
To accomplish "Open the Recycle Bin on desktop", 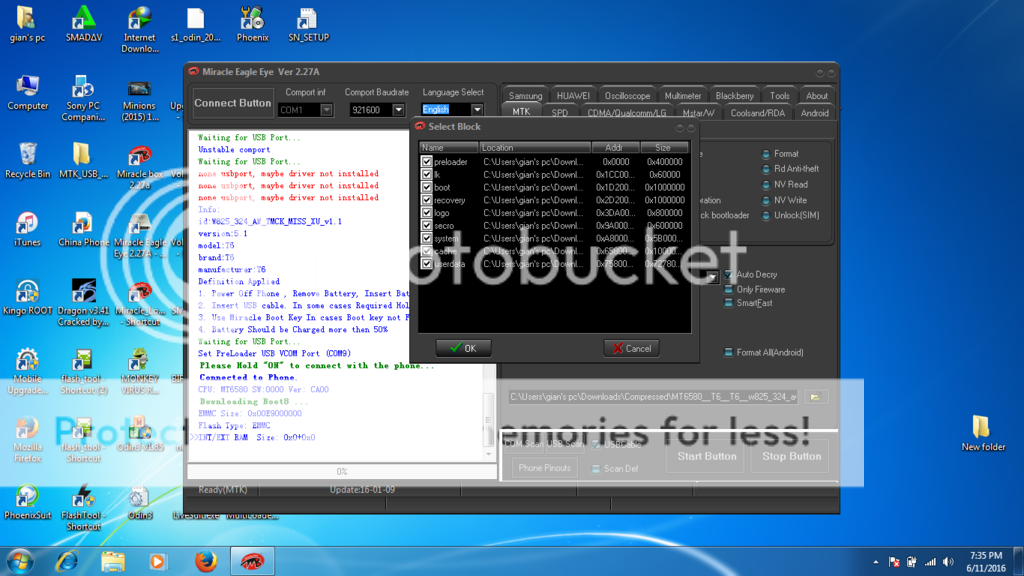I will point(27,158).
